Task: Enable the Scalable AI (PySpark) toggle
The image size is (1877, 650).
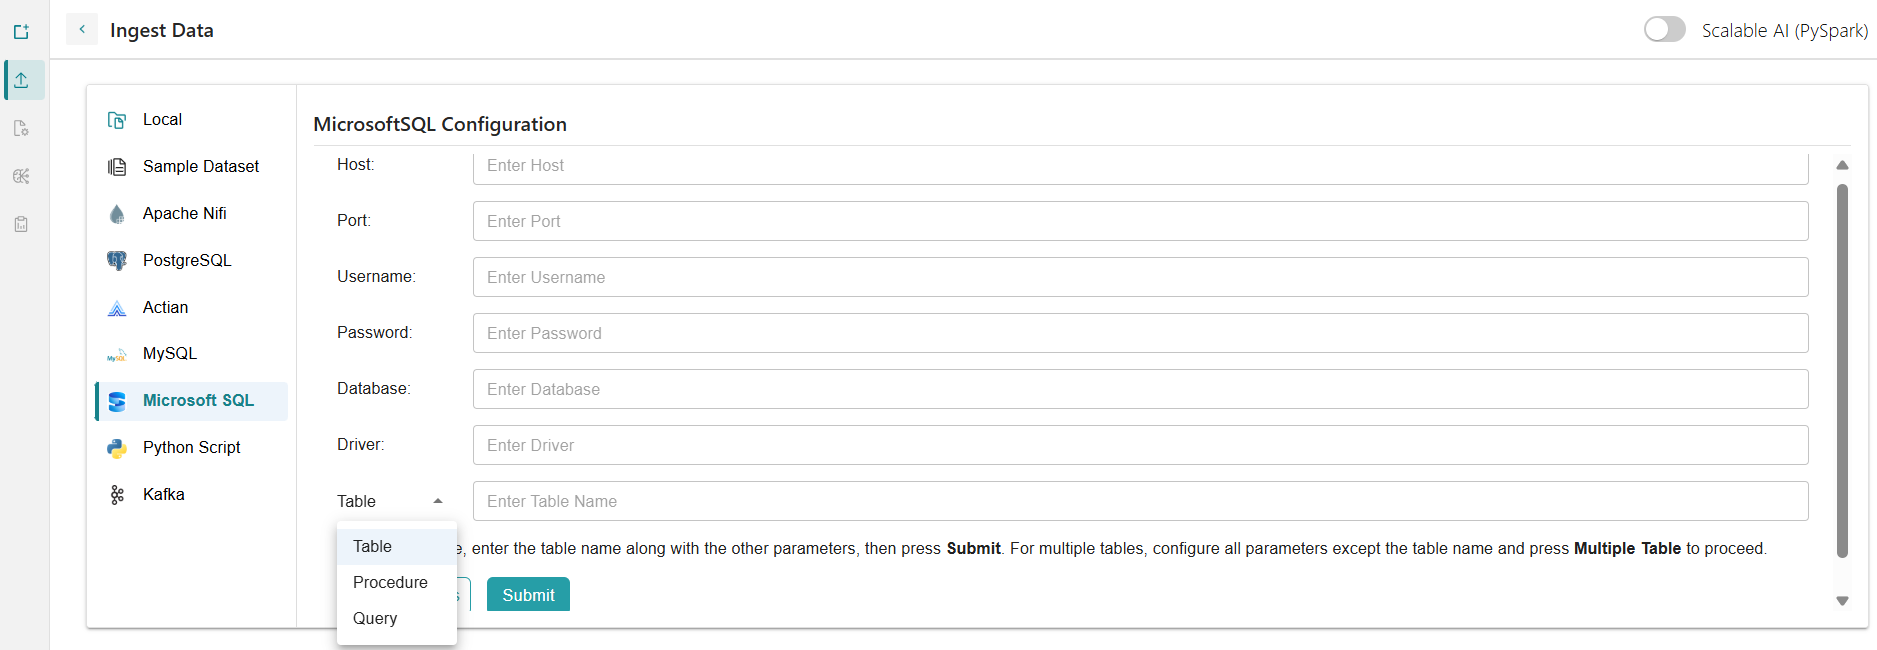Action: [x=1664, y=29]
